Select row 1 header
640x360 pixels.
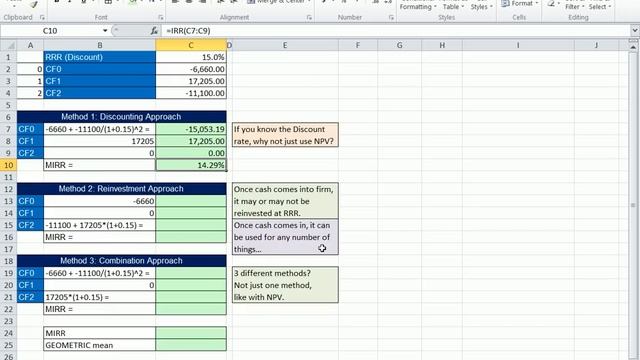pos(8,57)
